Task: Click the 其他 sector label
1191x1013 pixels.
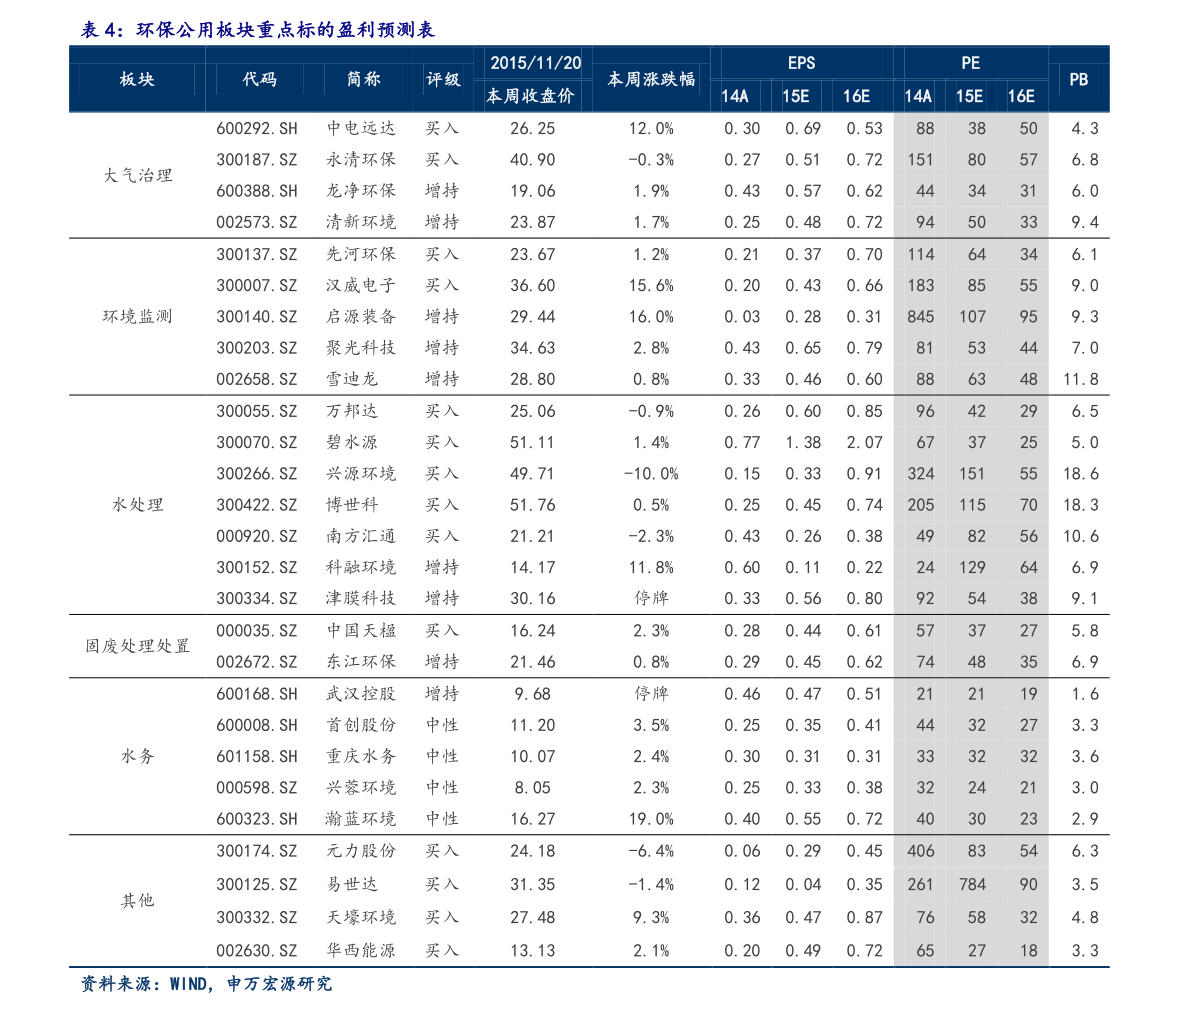Action: pos(137,901)
